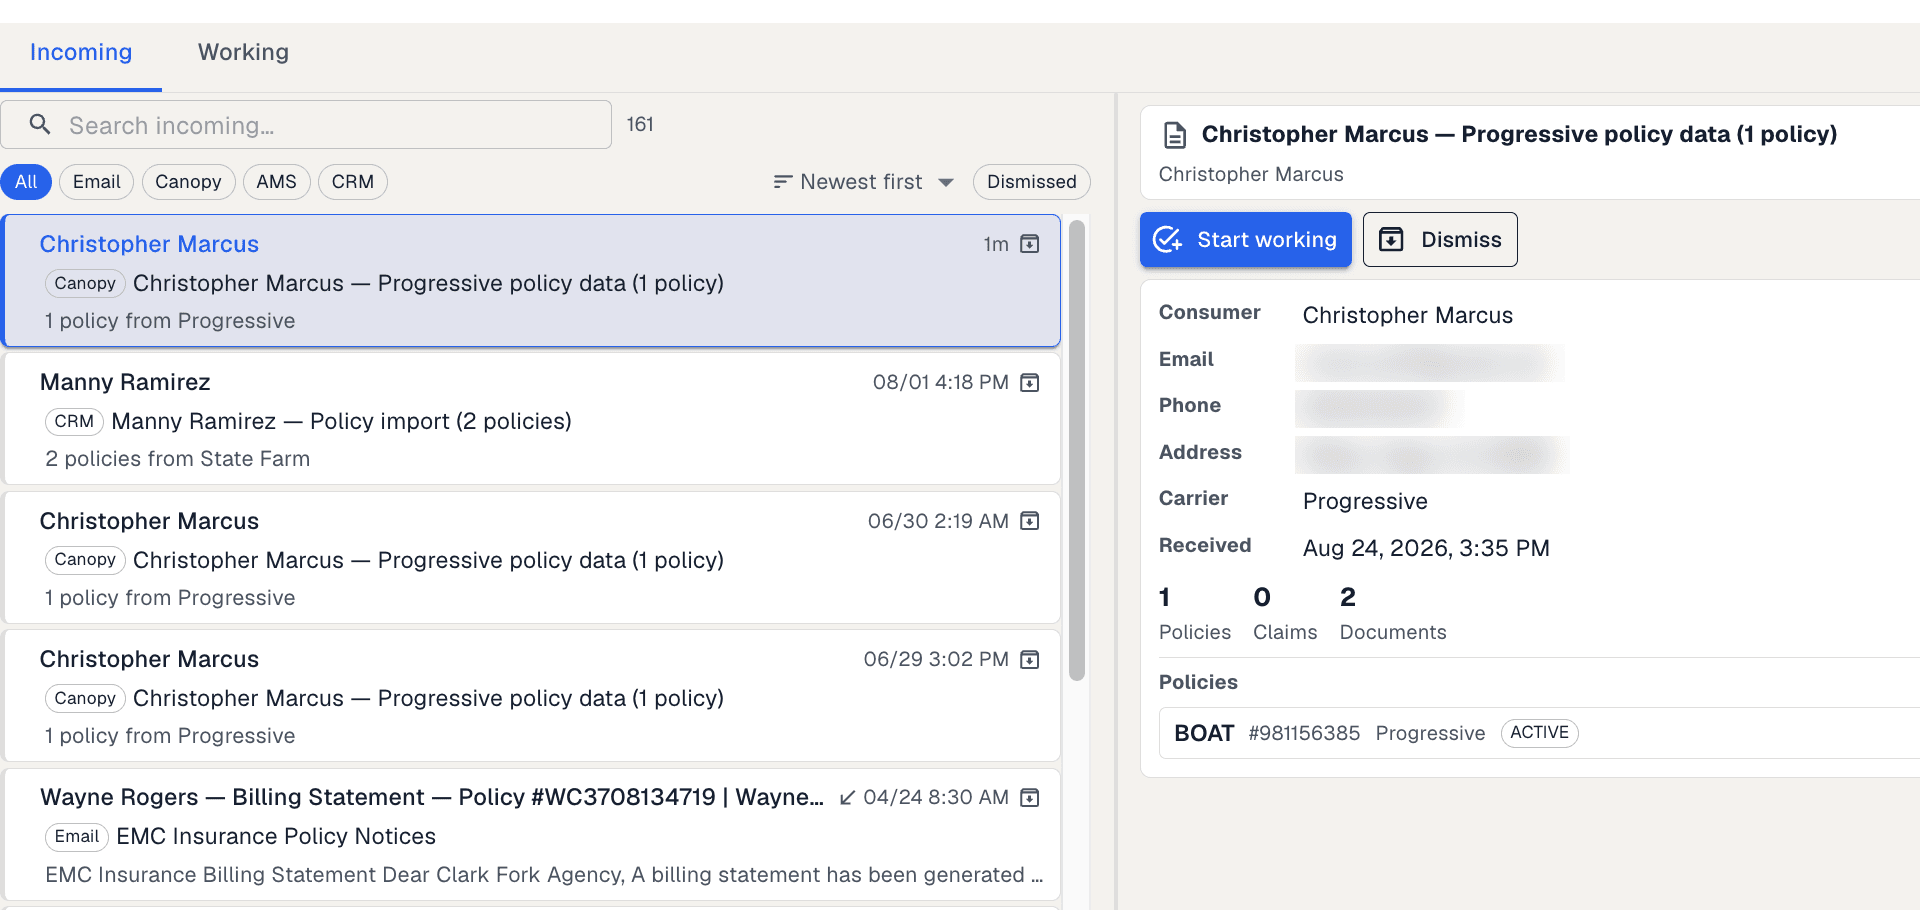Click the 161 incoming count
Viewport: 1920px width, 910px height.
640,125
